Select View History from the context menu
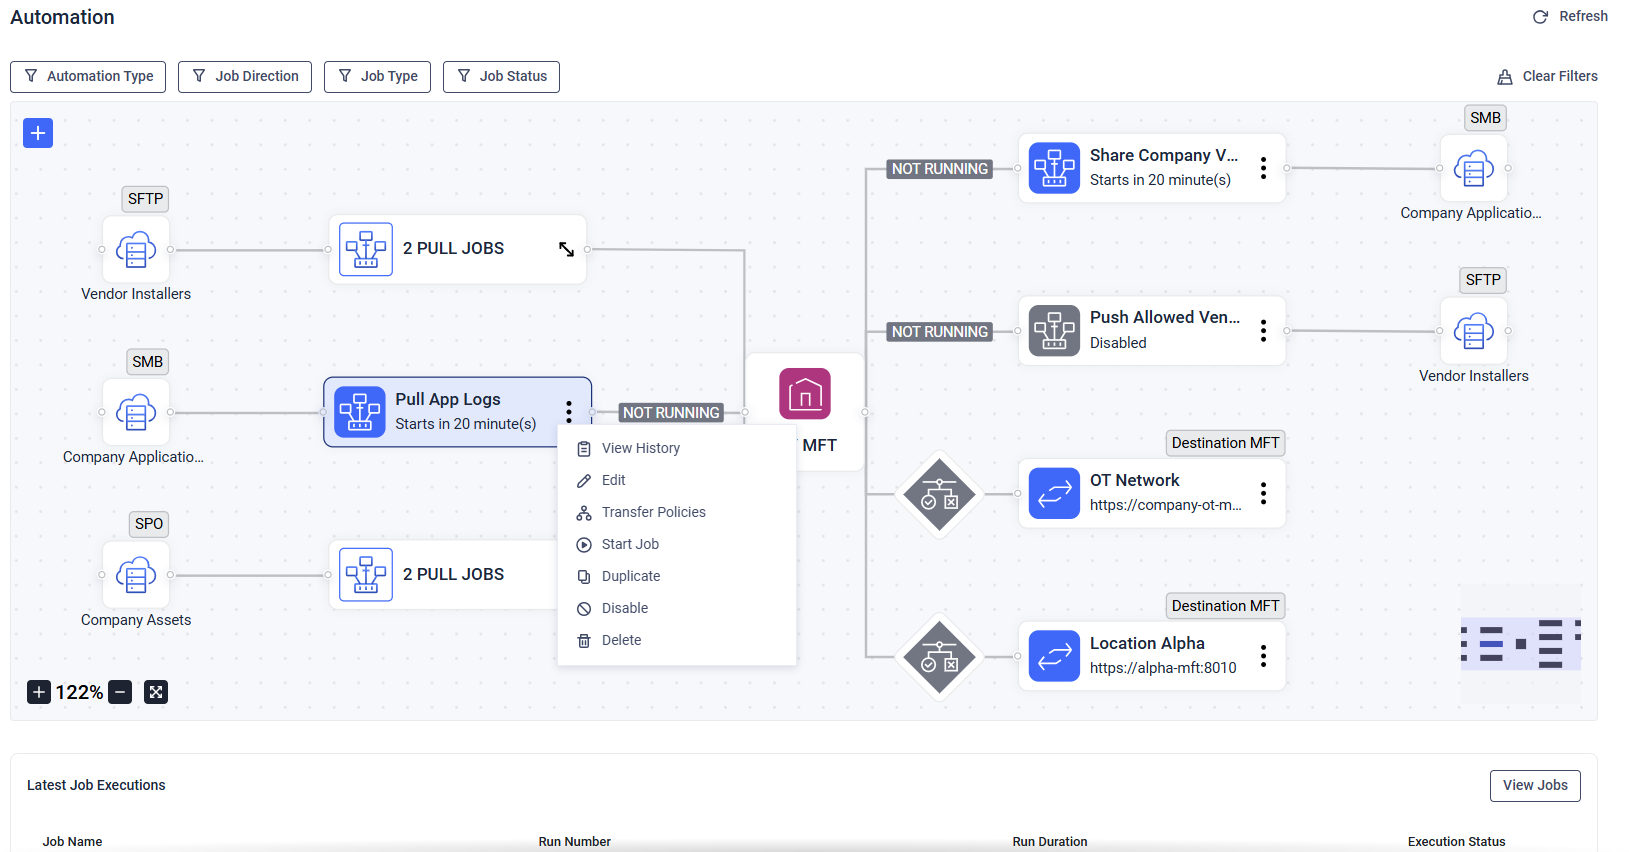Screen dimensions: 1629x852 click(640, 448)
